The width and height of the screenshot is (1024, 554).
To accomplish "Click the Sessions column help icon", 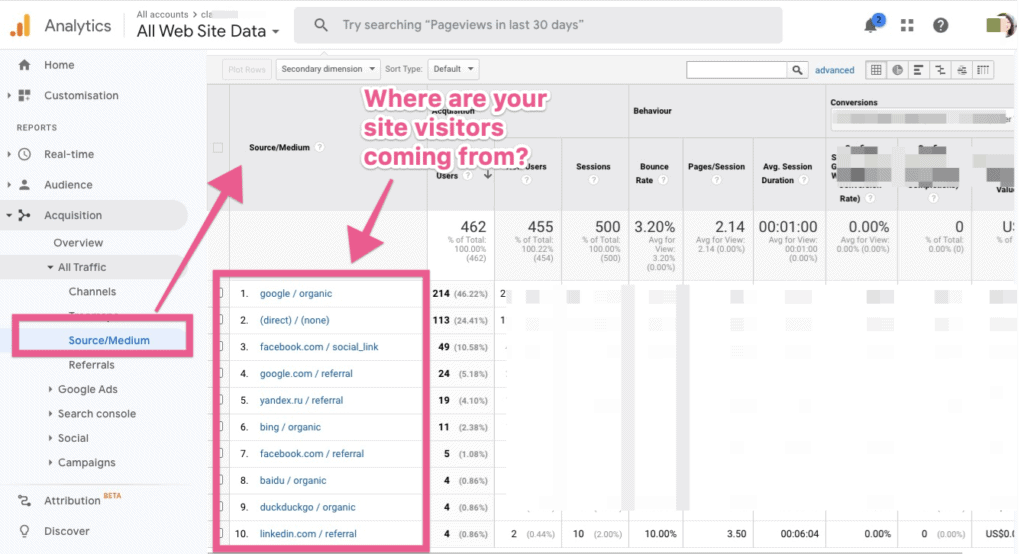I will click(x=593, y=180).
